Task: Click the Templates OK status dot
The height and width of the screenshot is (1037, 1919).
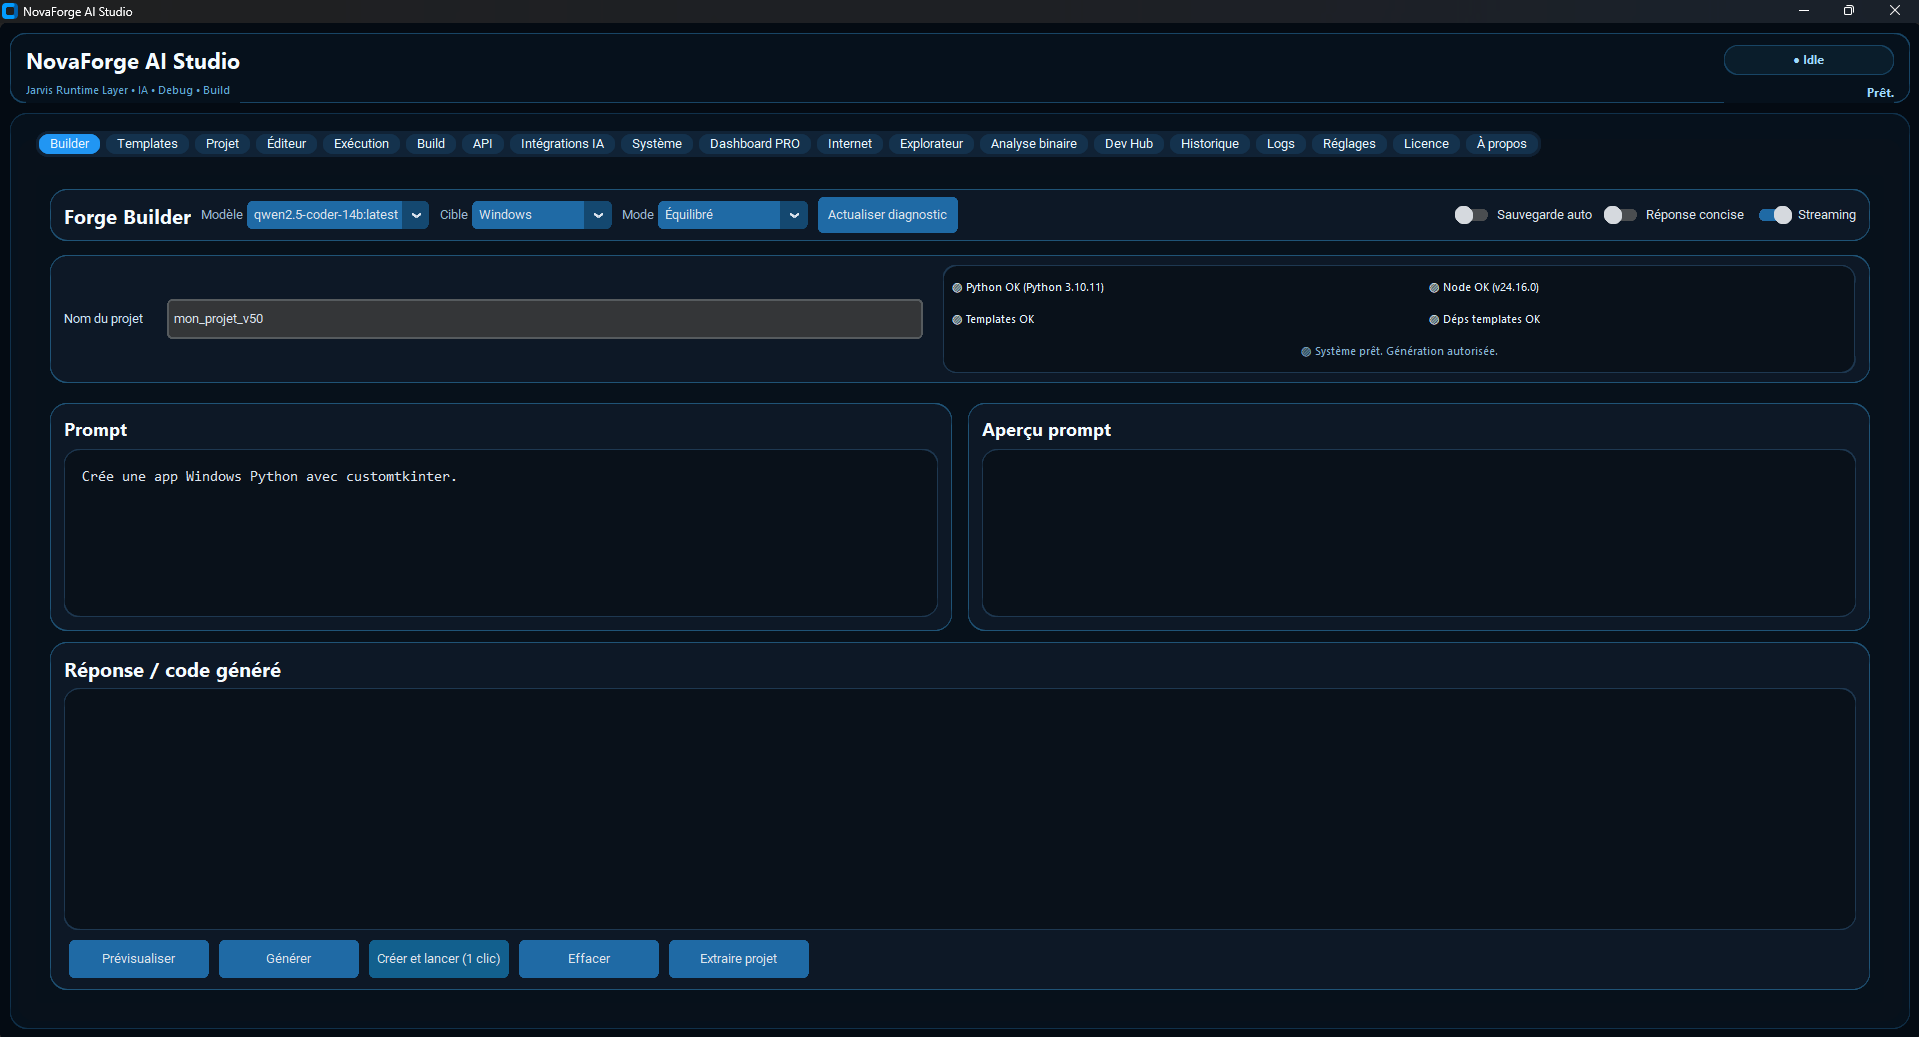Action: click(x=957, y=320)
